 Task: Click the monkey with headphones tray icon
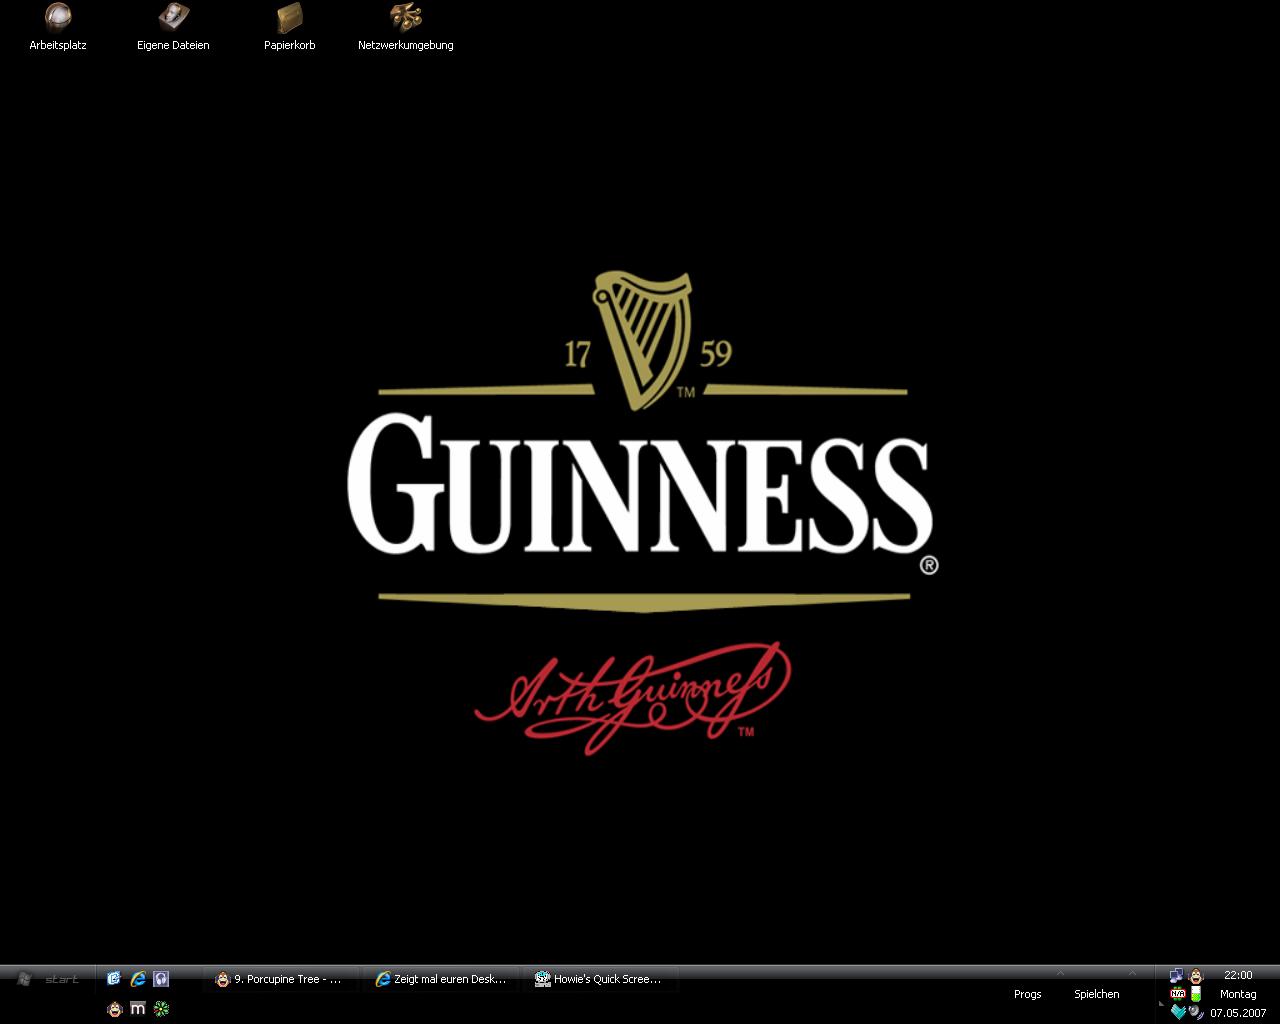point(1196,976)
